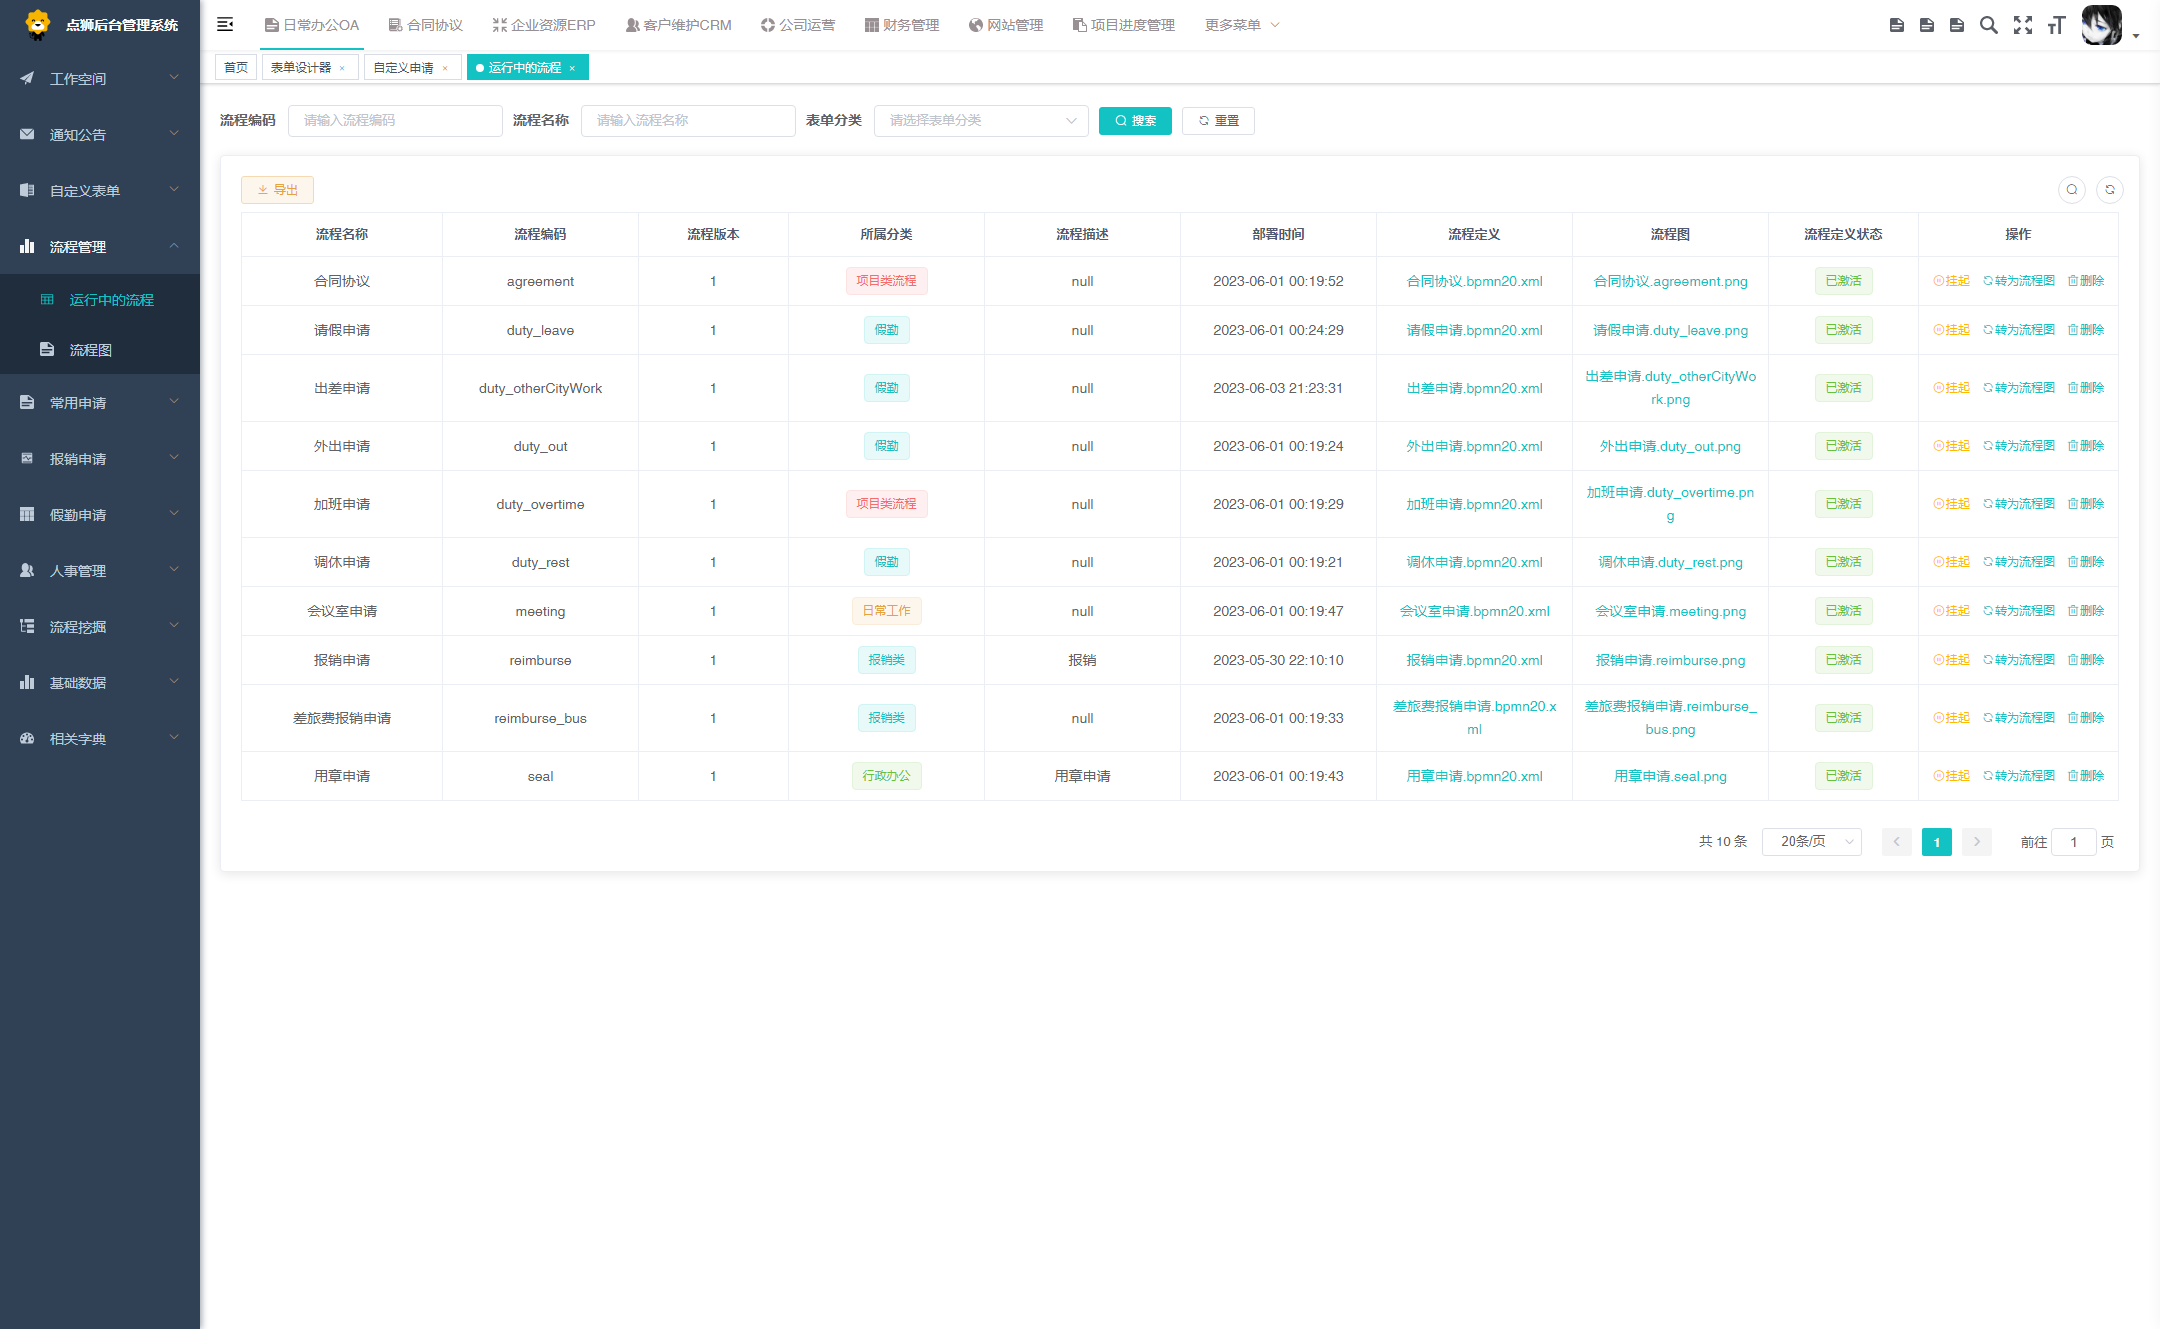Click the 搜索 button
The width and height of the screenshot is (2160, 1329).
(1135, 121)
